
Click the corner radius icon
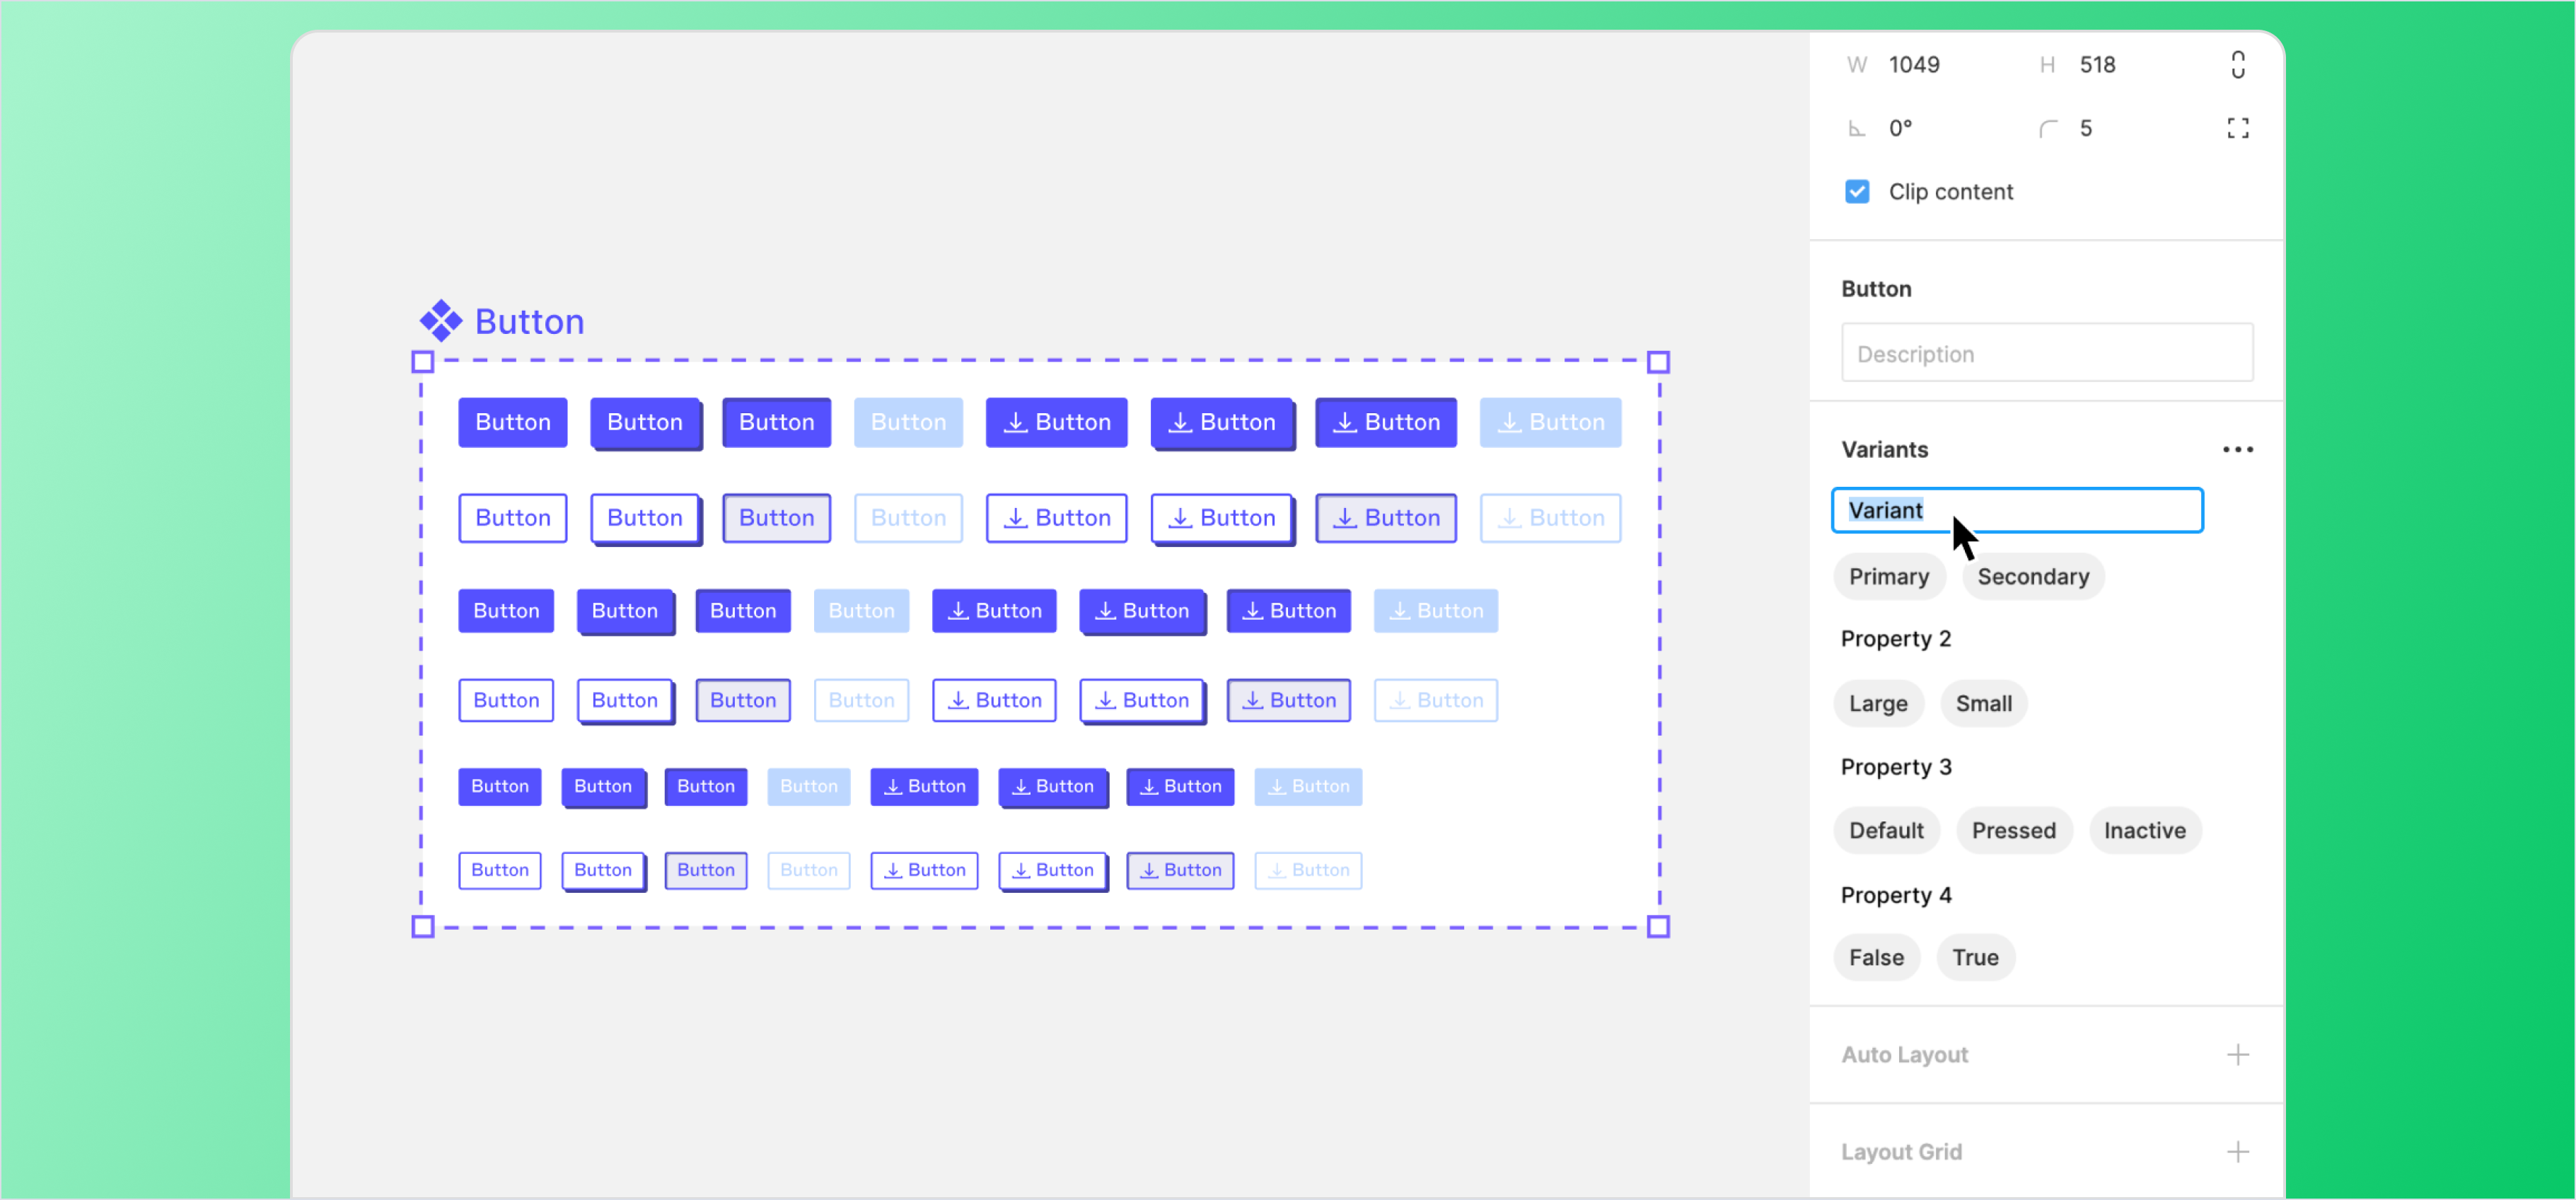2047,127
